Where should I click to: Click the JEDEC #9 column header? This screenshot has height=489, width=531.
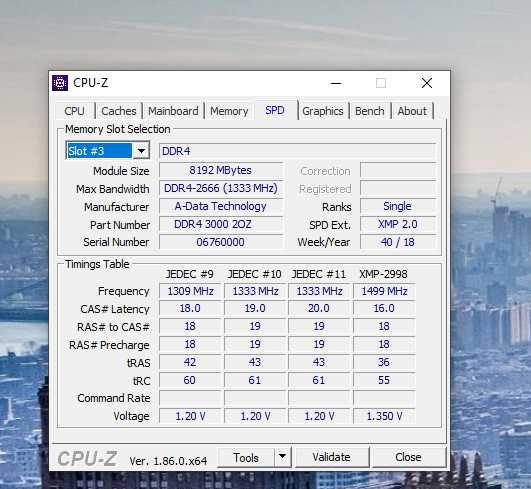click(x=190, y=274)
